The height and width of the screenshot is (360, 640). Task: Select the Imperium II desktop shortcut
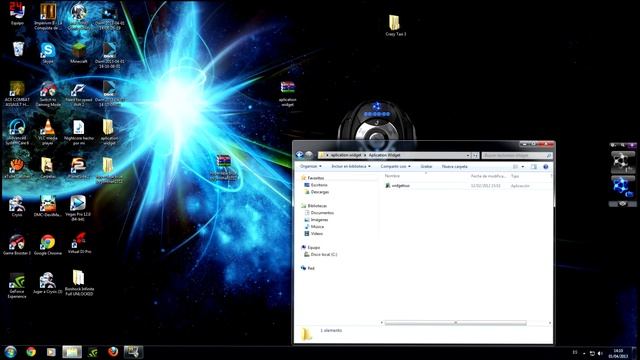click(48, 16)
